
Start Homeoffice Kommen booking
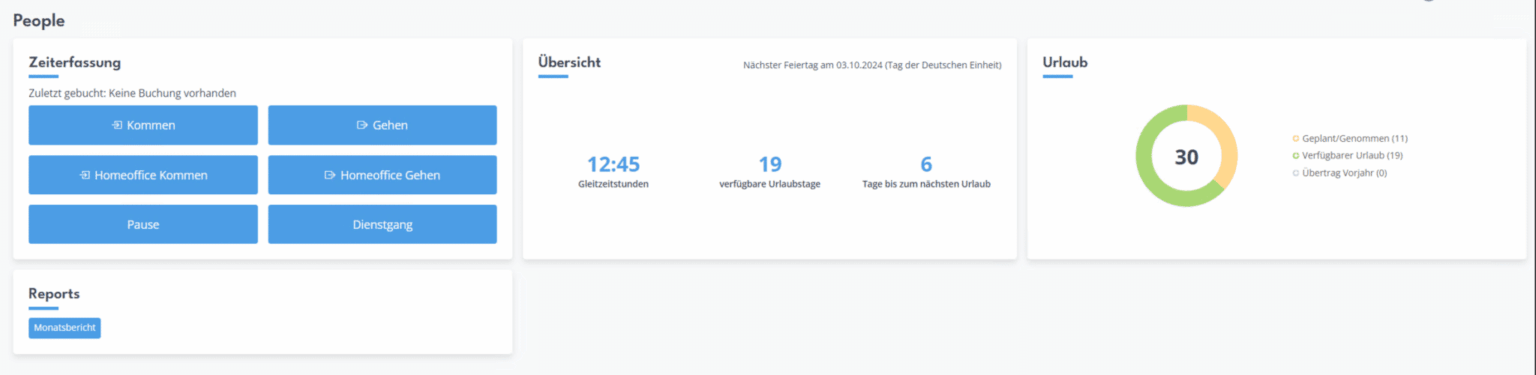click(143, 175)
